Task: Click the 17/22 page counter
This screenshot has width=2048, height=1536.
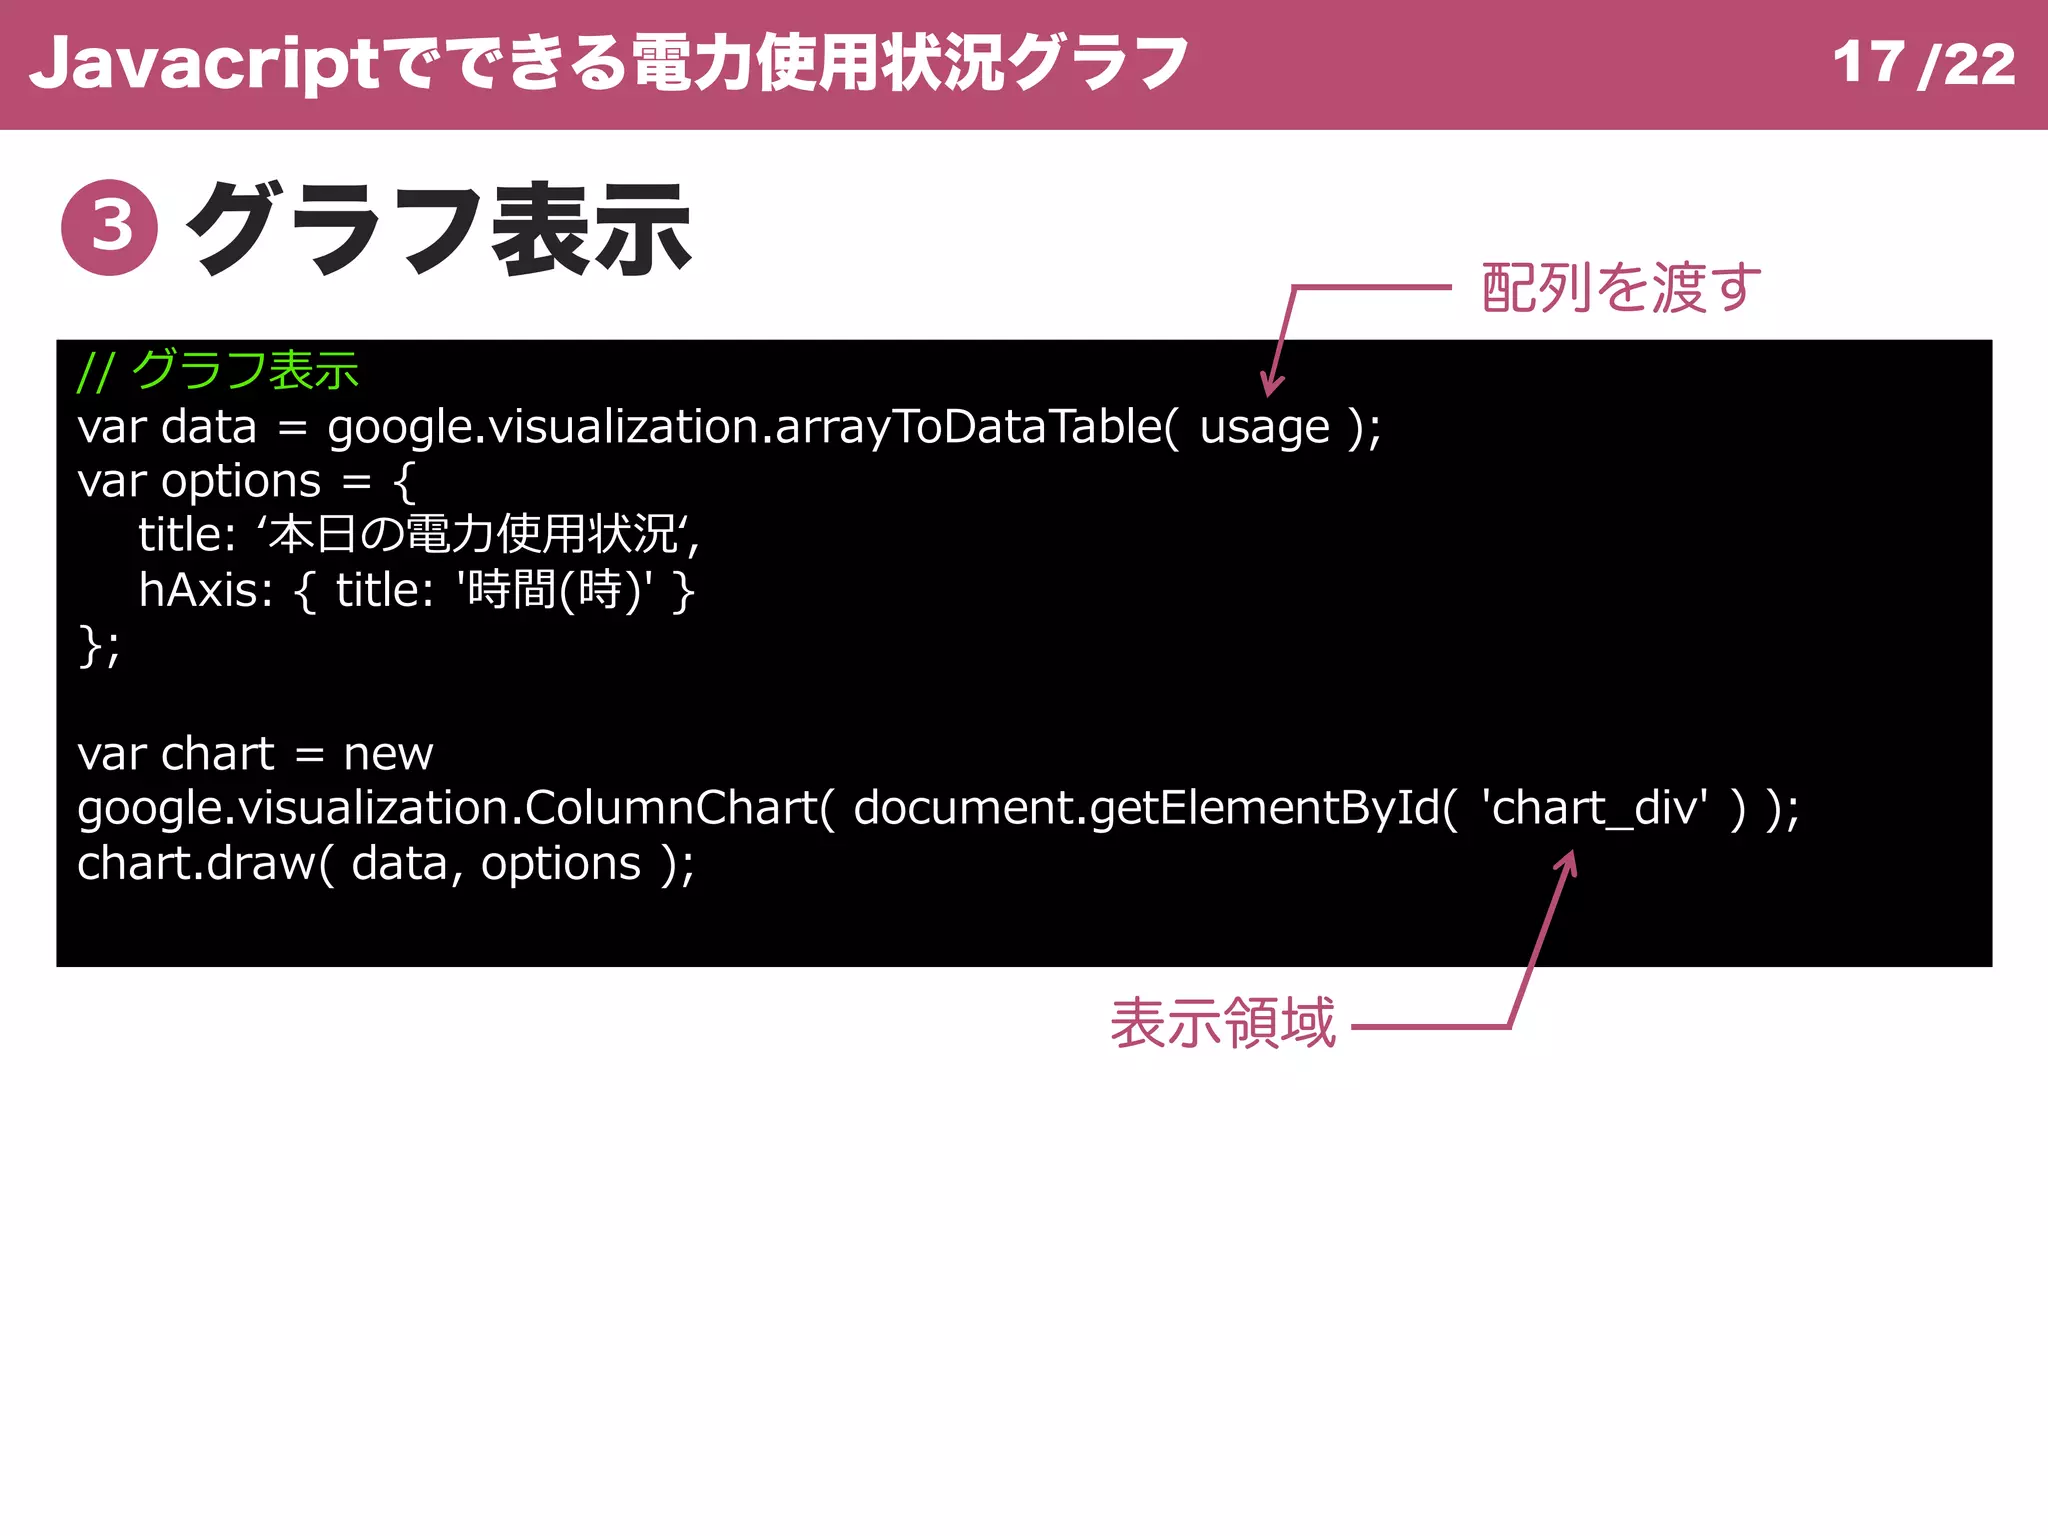Action: click(x=1922, y=64)
